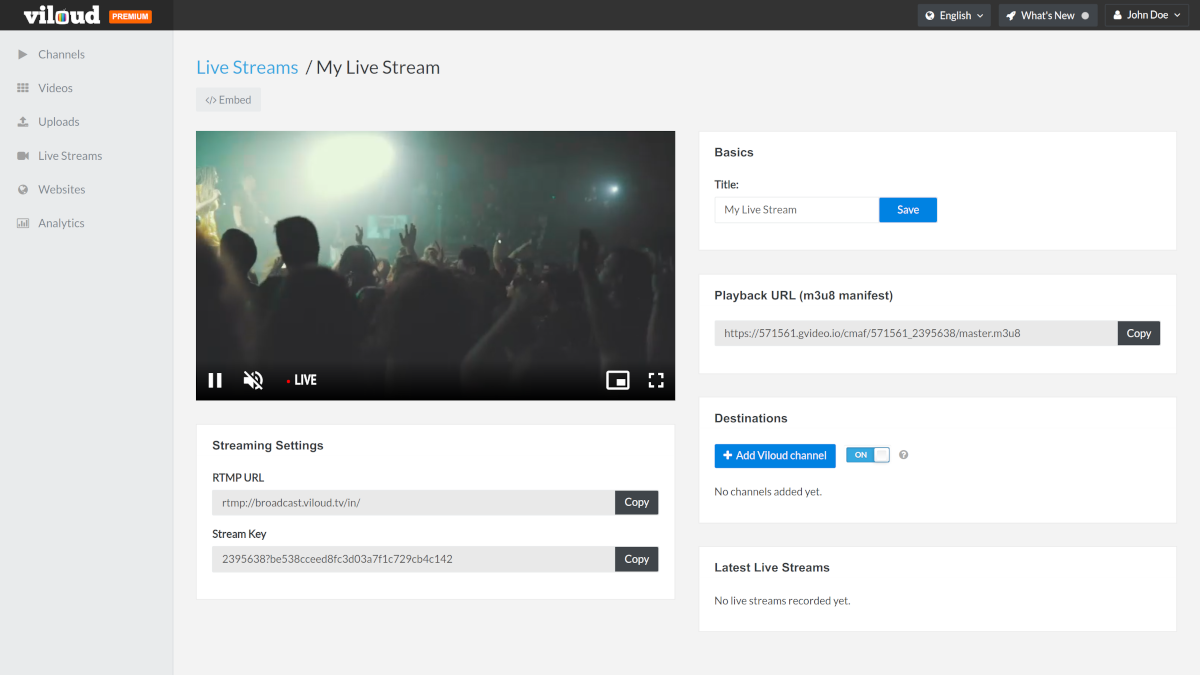
Task: Enable picture-in-picture mode on the player
Action: (617, 380)
